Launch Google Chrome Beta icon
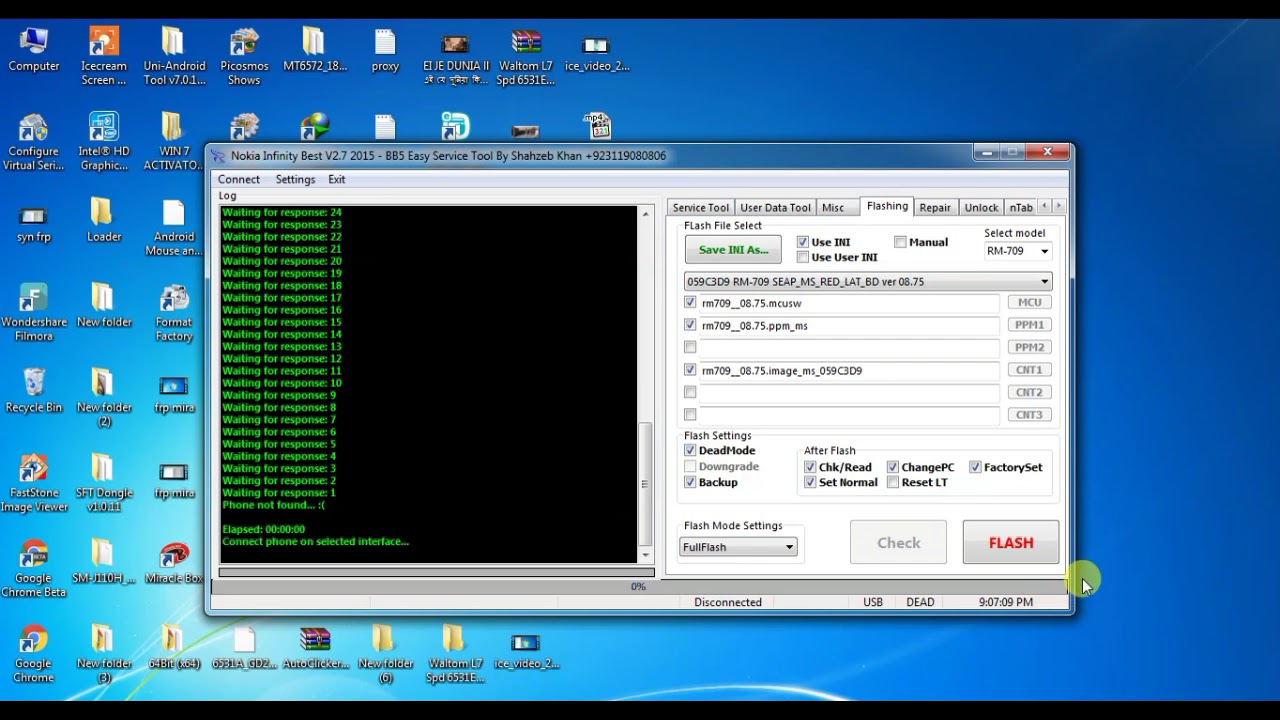1280x720 pixels. point(33,569)
